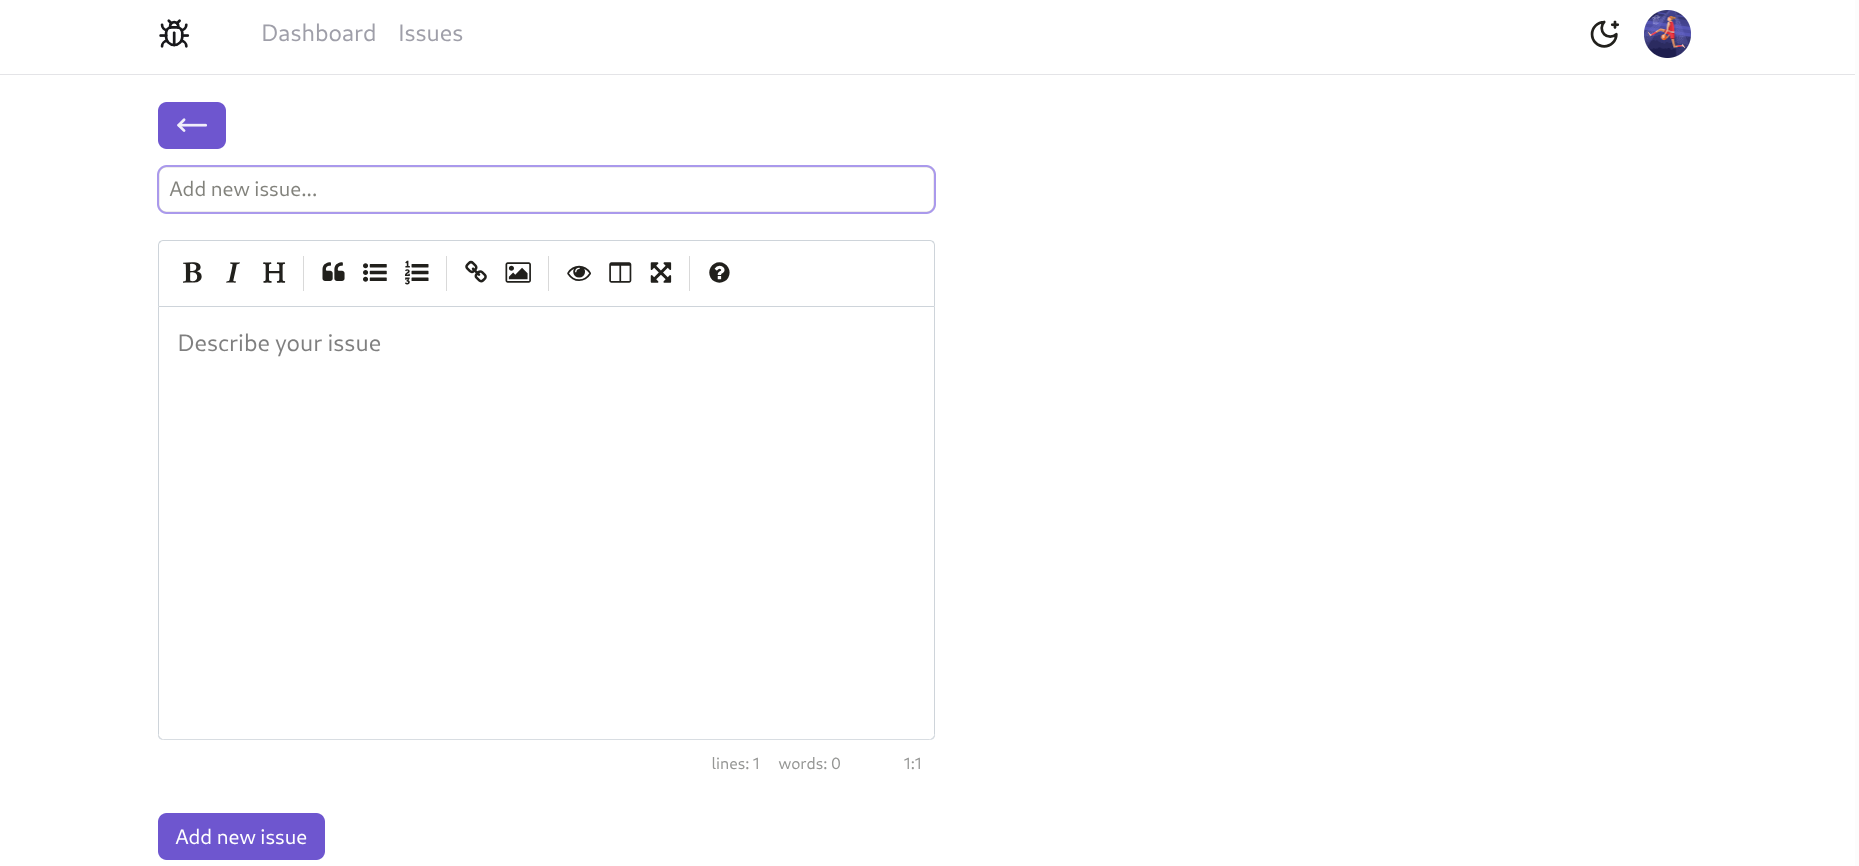Click the purple back arrow button
This screenshot has height=866, width=1859.
(x=192, y=125)
